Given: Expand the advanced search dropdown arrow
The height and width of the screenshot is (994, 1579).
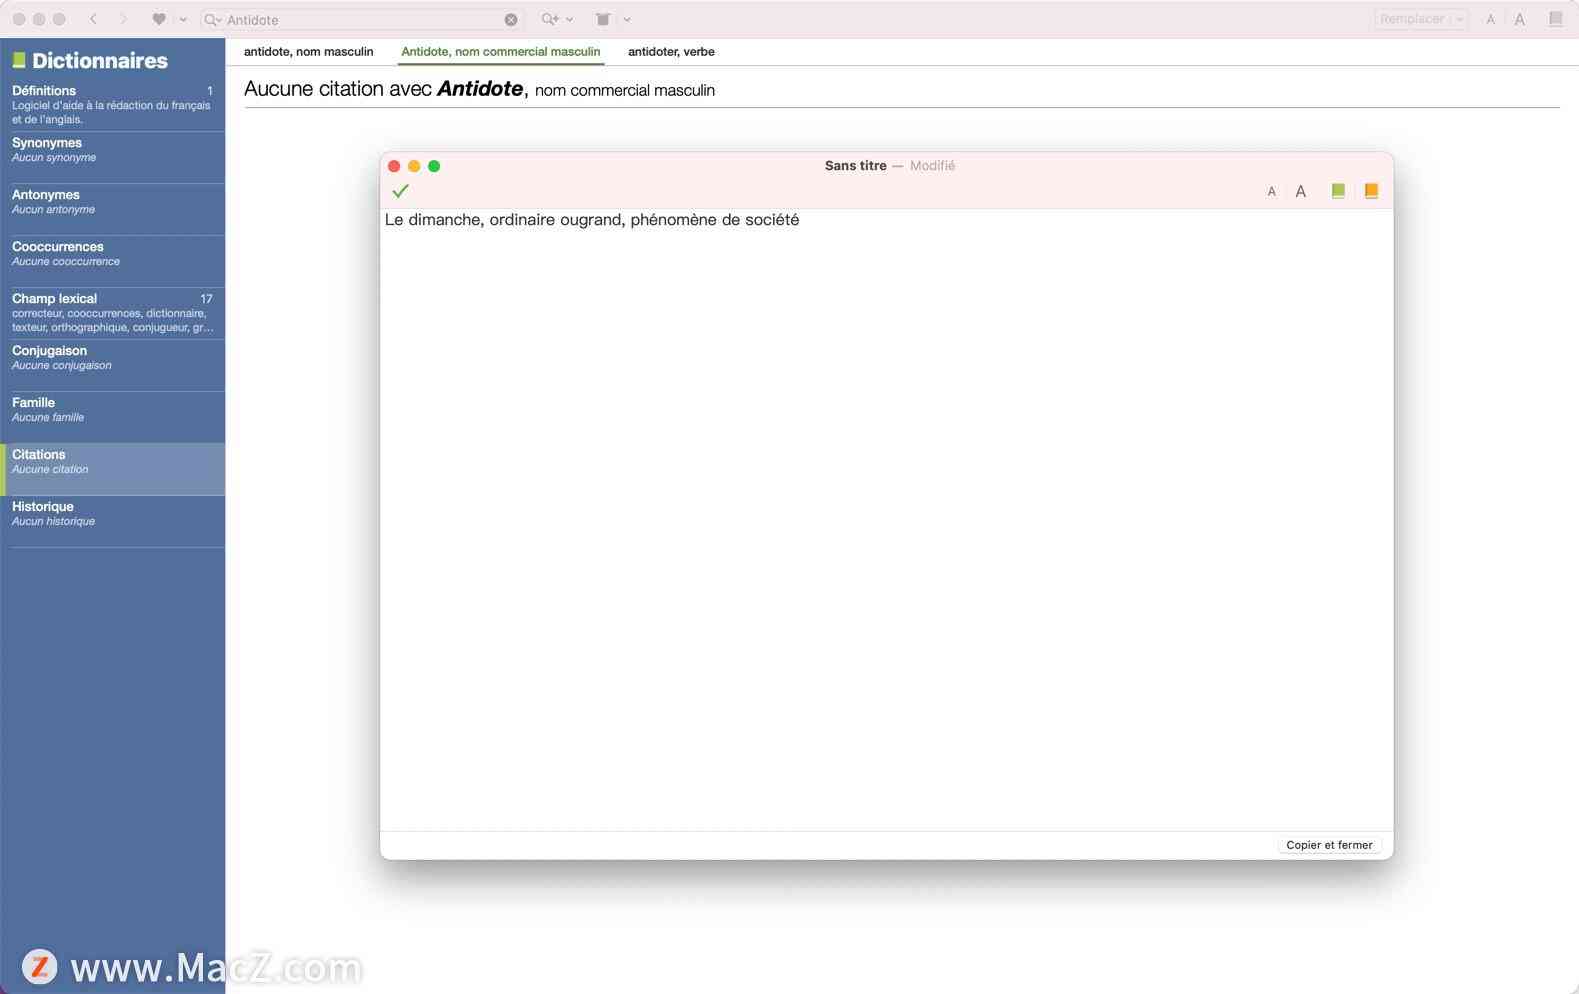Looking at the screenshot, I should pyautogui.click(x=570, y=19).
